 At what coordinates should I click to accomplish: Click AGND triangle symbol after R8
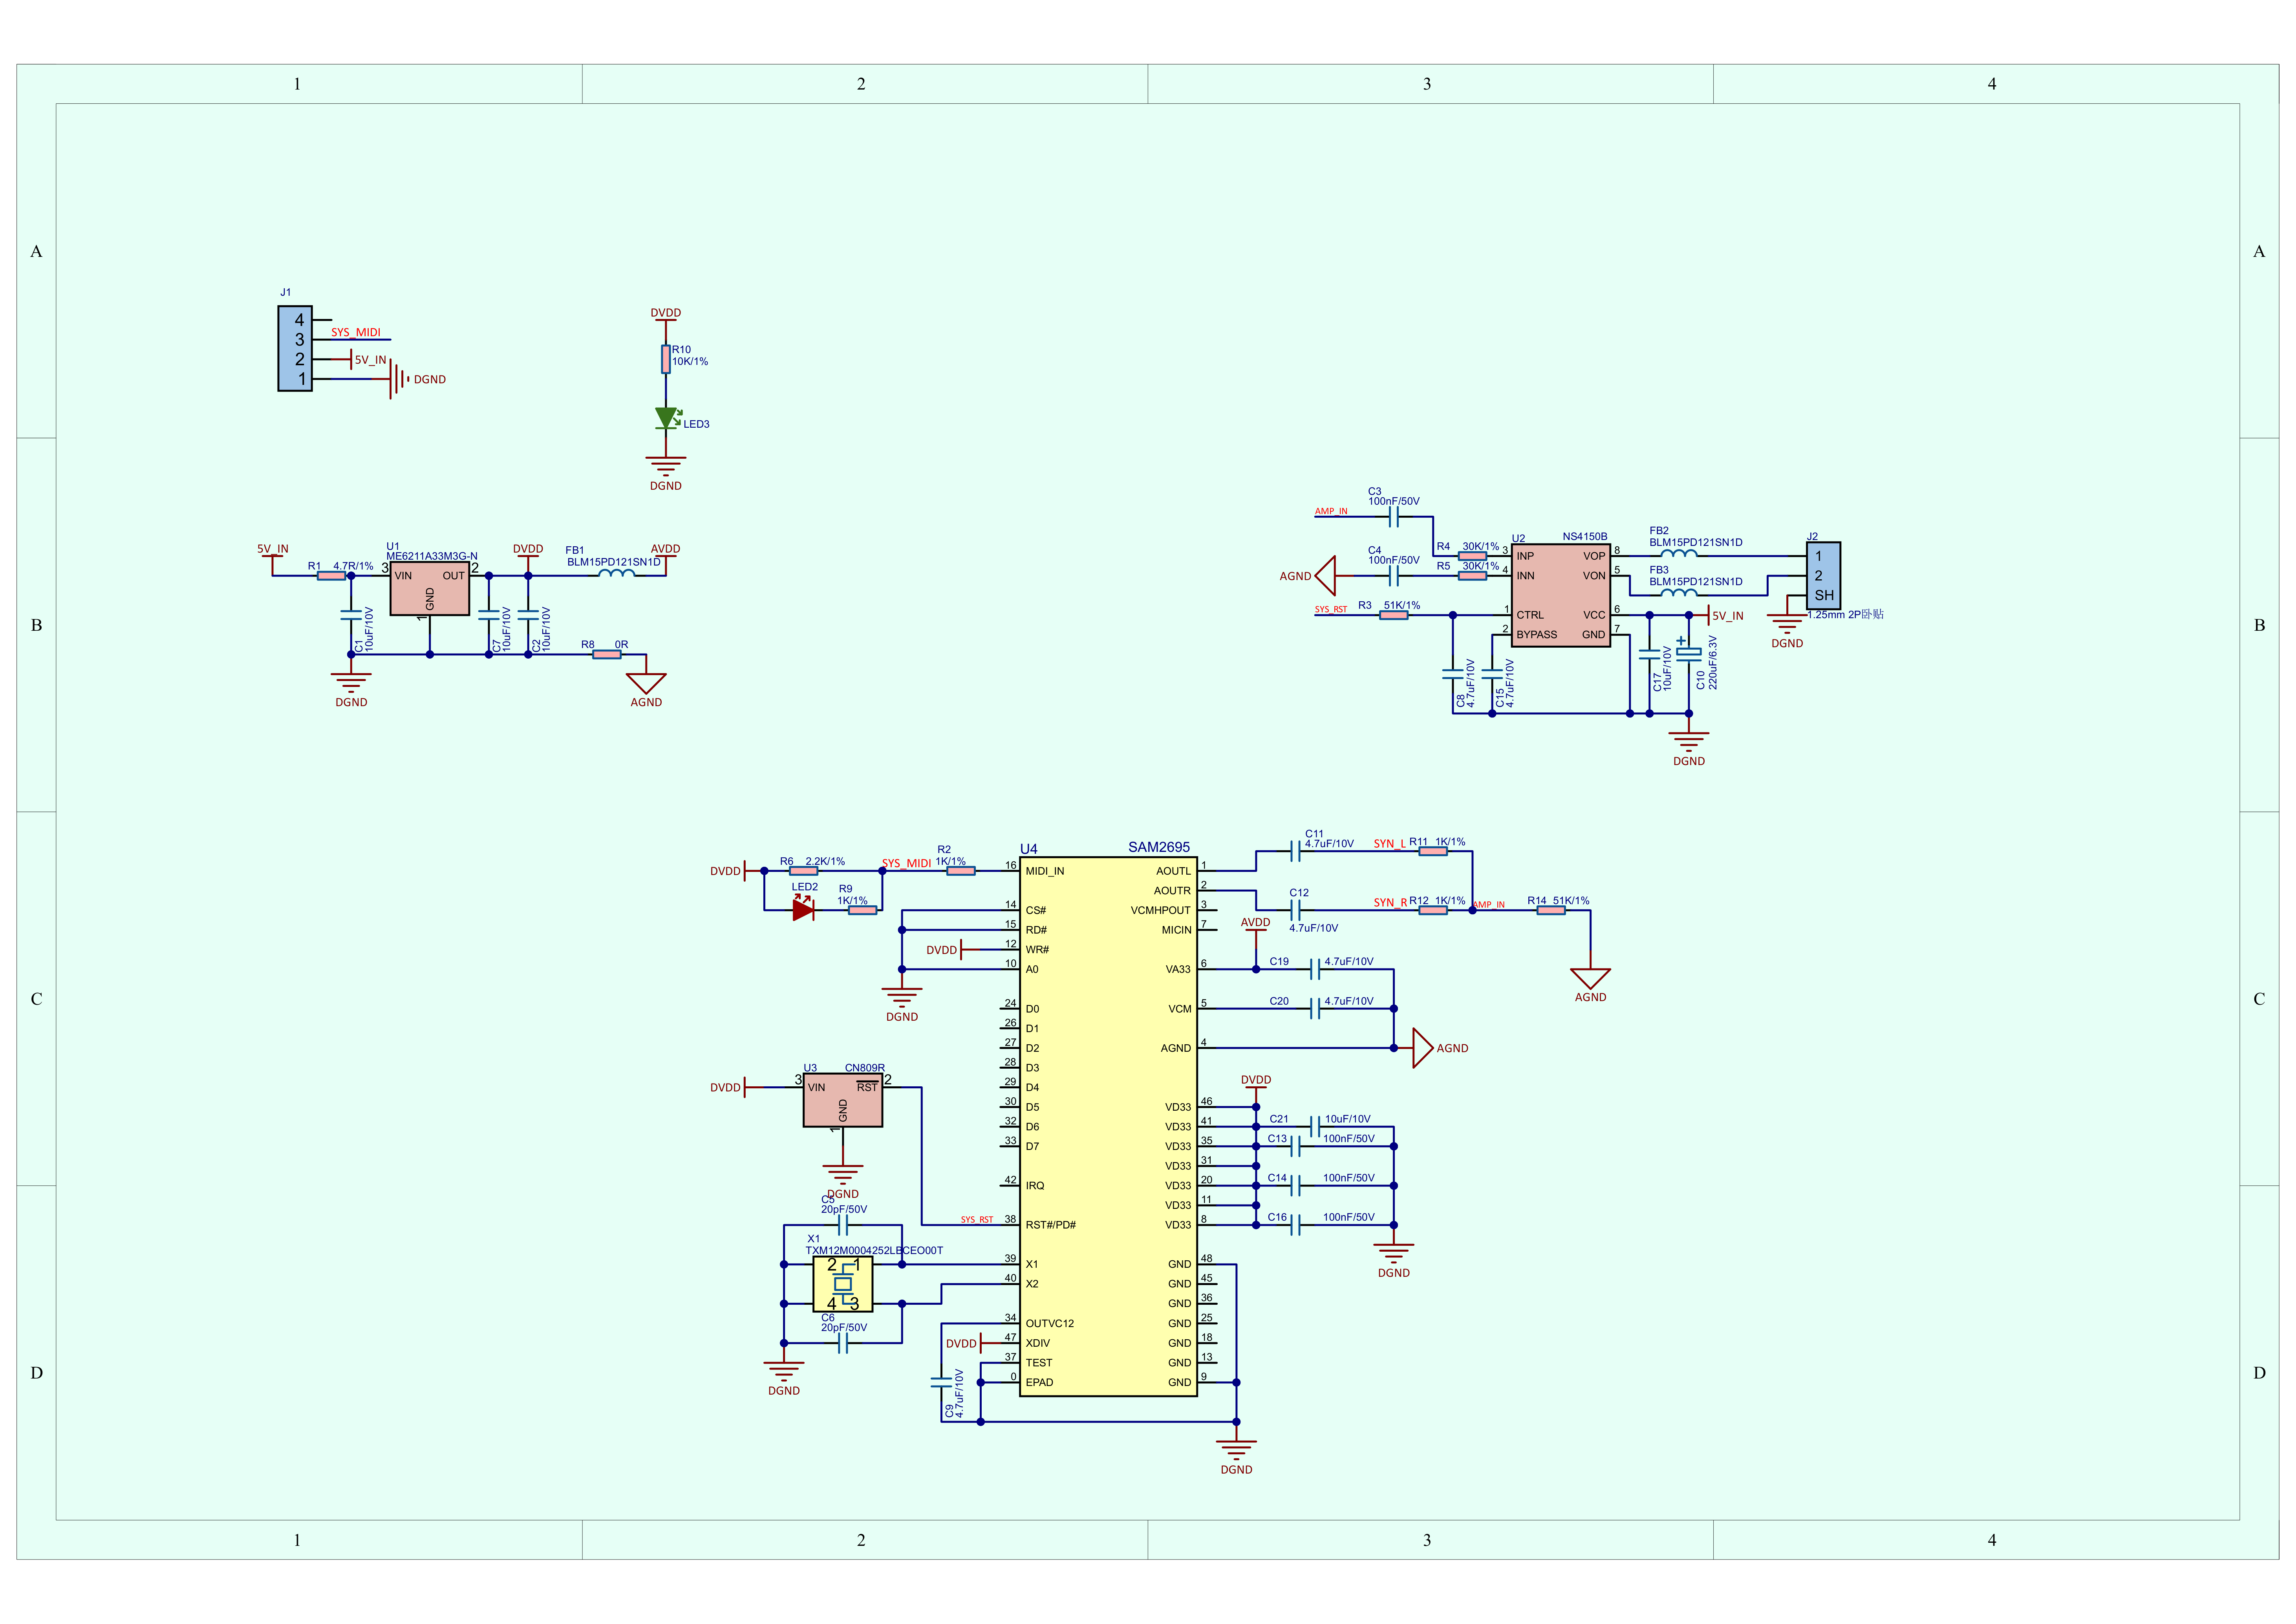click(x=646, y=683)
